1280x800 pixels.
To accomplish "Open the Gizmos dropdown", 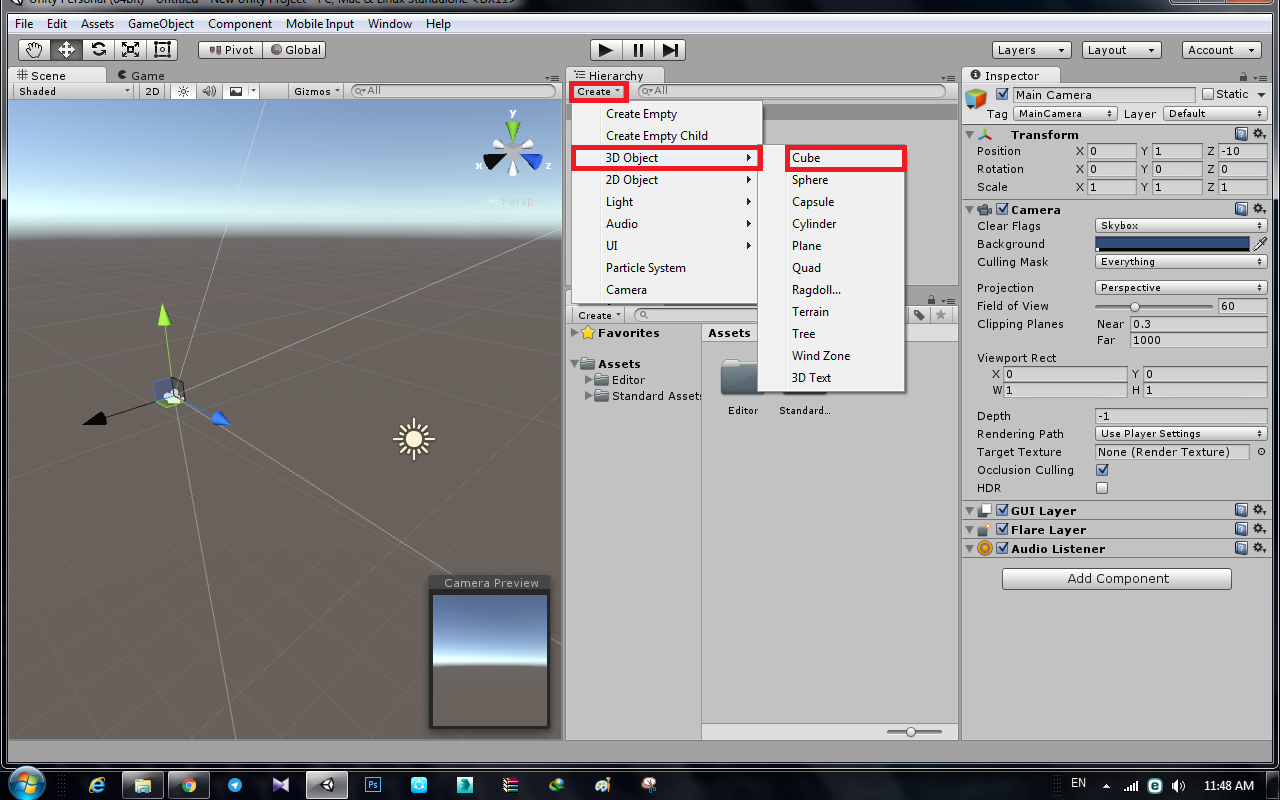I will coord(317,91).
